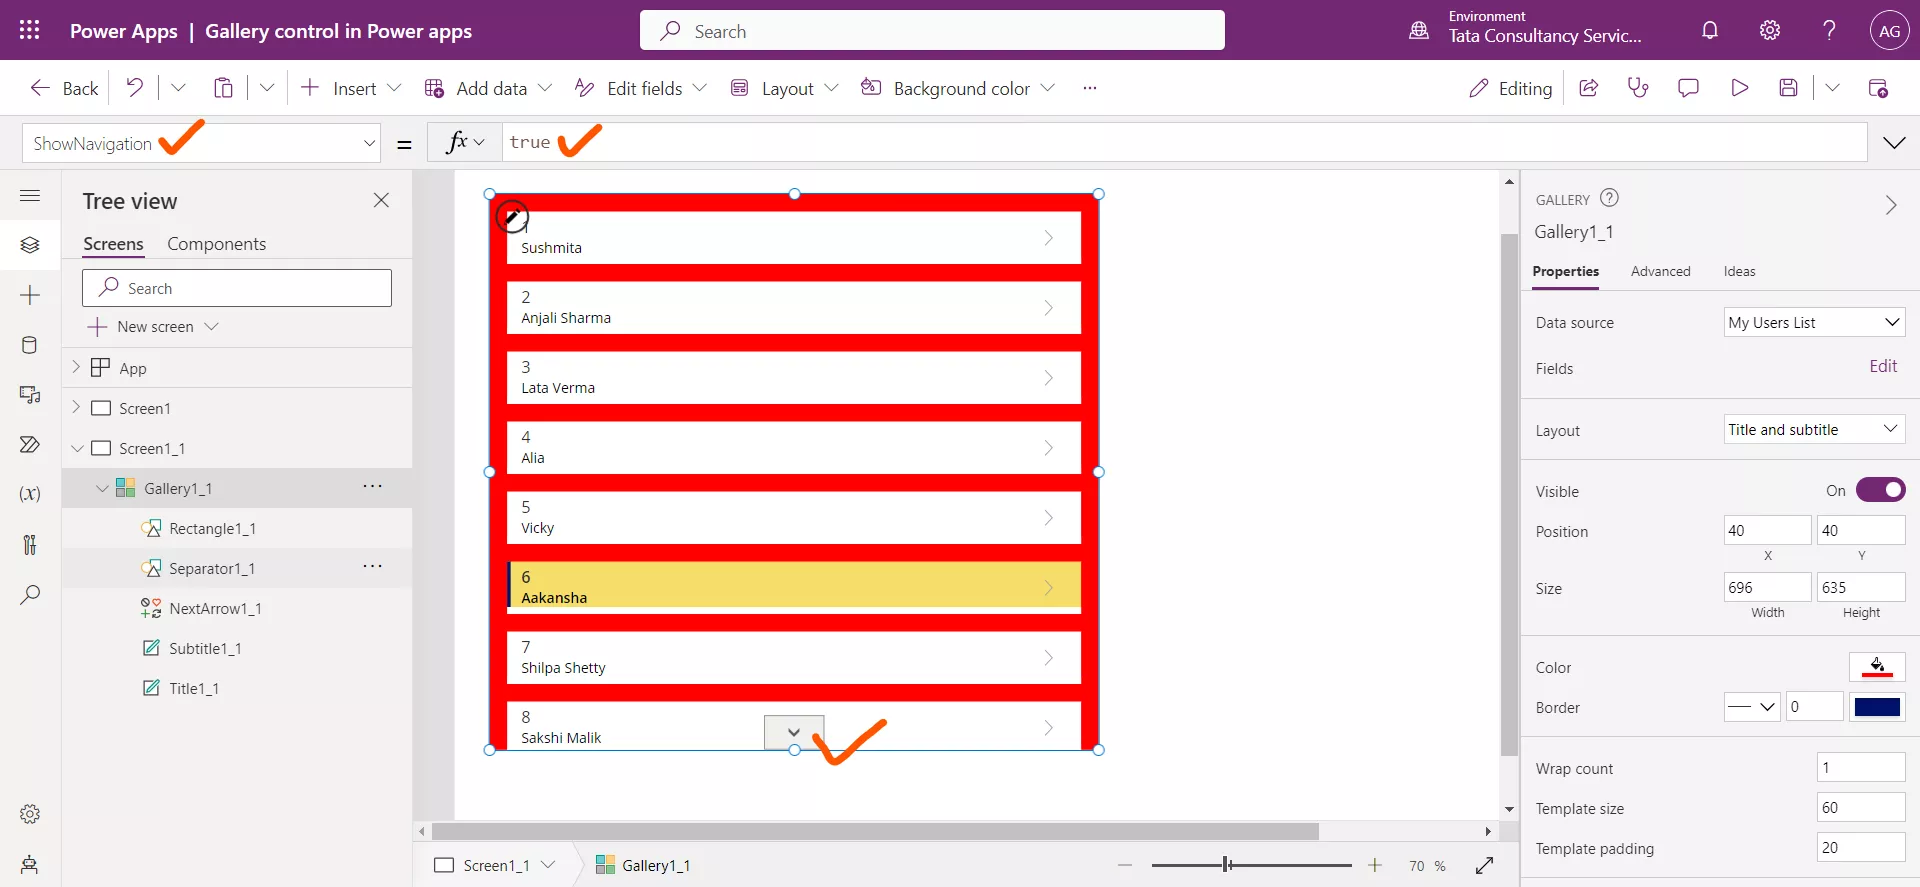
Task: Expand the App tree node
Action: (x=76, y=367)
